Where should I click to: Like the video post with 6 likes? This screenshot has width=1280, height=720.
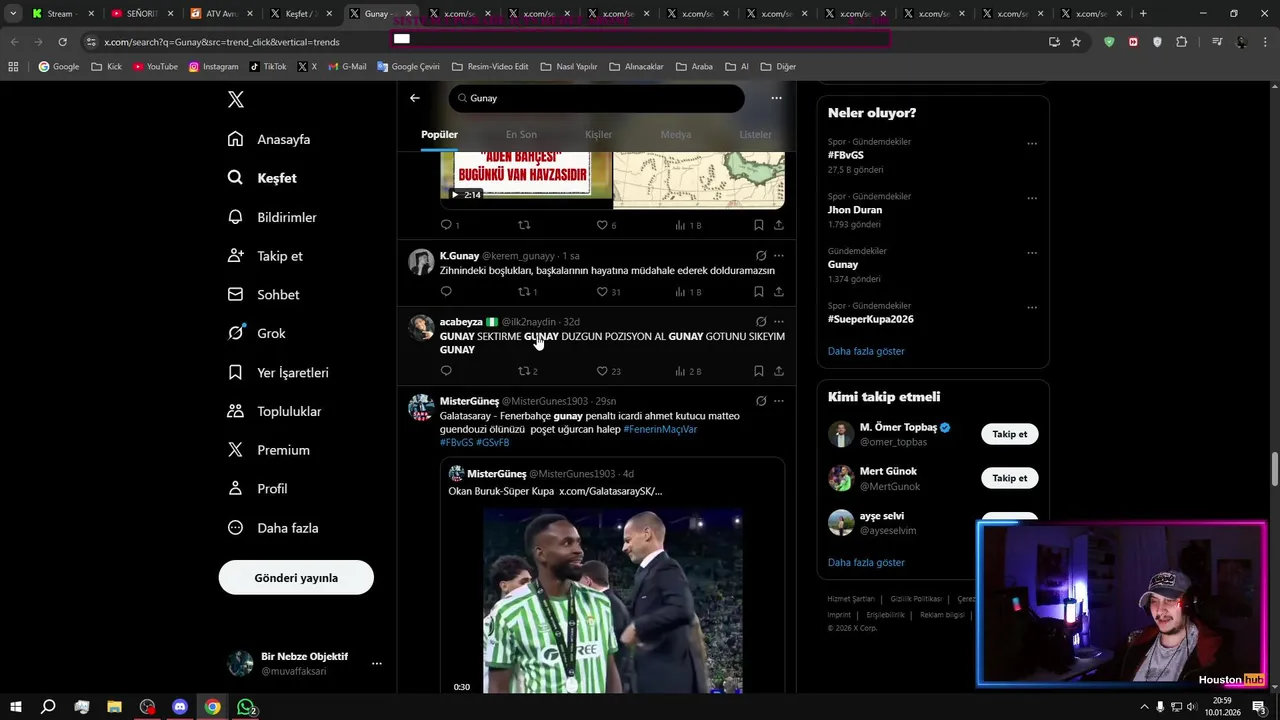[602, 225]
